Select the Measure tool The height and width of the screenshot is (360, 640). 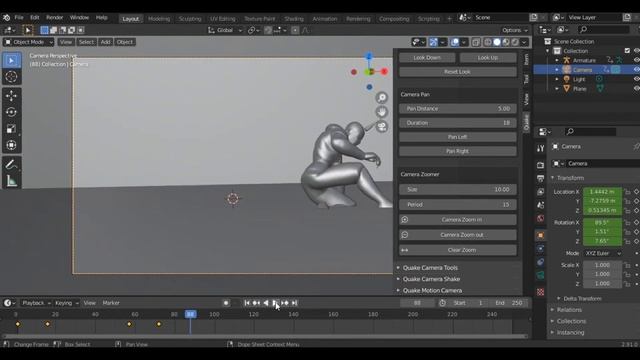point(11,181)
